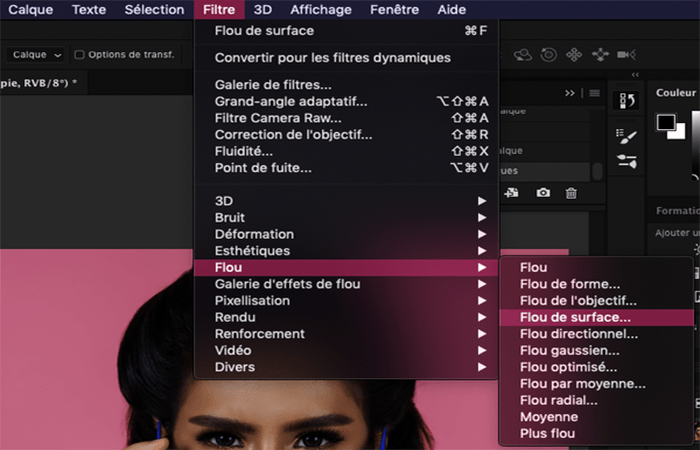Close the open Filtre menu
The image size is (700, 450).
(219, 9)
